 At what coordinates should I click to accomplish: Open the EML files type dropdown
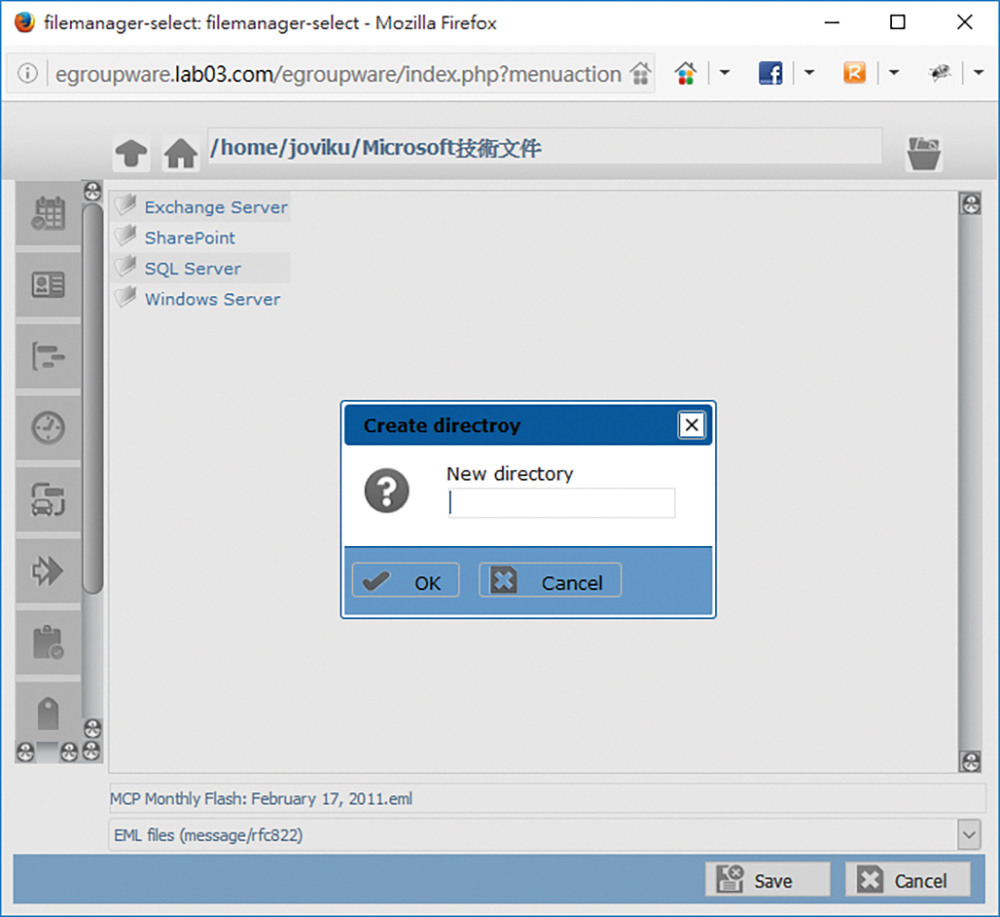coord(969,835)
